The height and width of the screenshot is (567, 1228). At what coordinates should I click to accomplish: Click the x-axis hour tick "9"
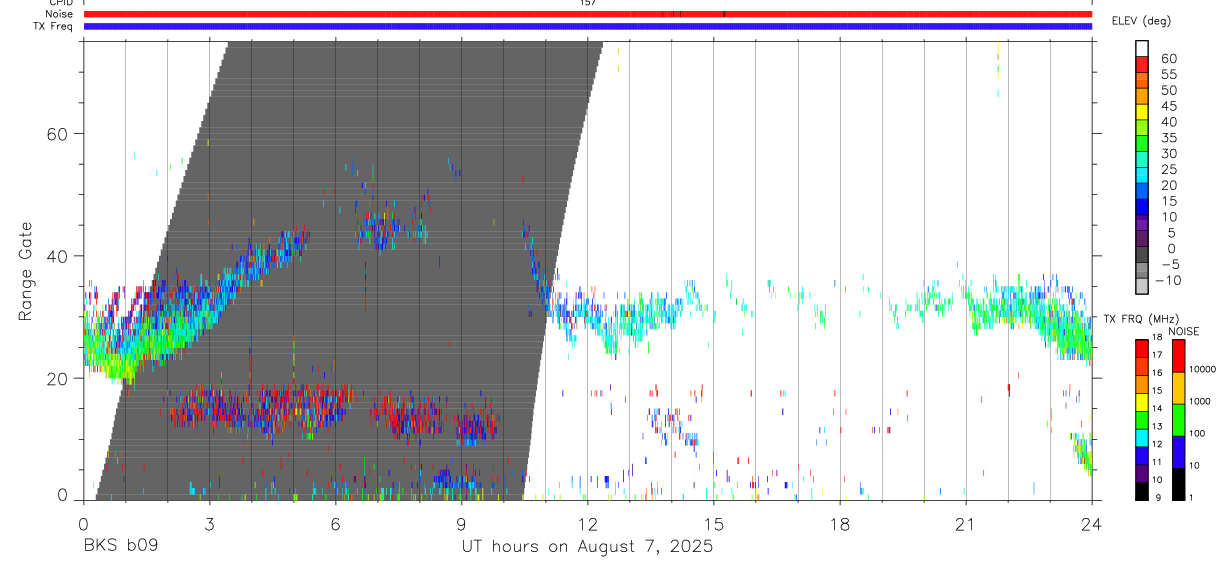click(x=461, y=523)
